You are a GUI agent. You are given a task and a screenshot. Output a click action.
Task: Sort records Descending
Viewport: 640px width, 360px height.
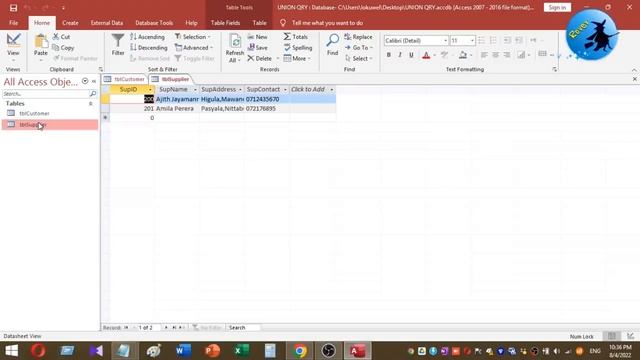pyautogui.click(x=149, y=48)
